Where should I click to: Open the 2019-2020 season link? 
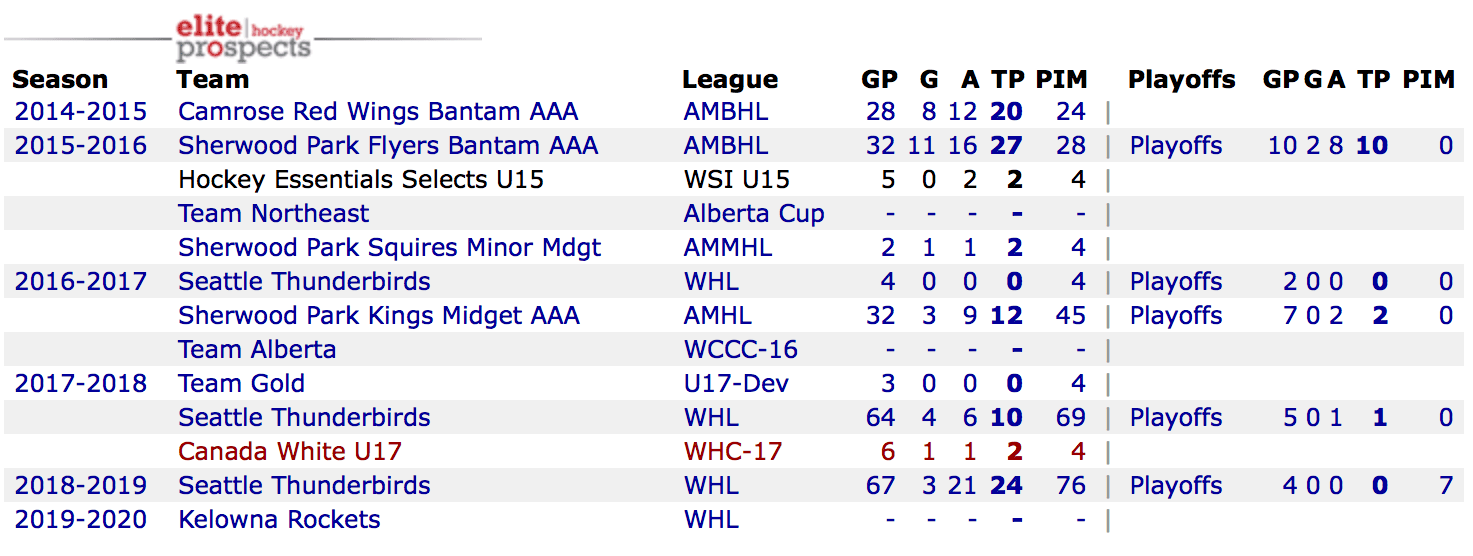[81, 520]
